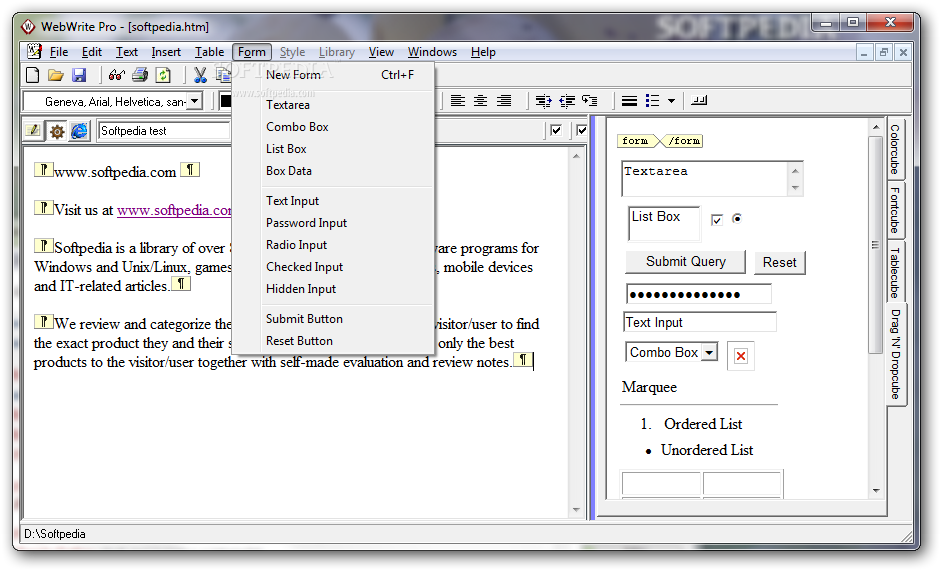Click the page title field 'Softpedia test'

pos(164,131)
